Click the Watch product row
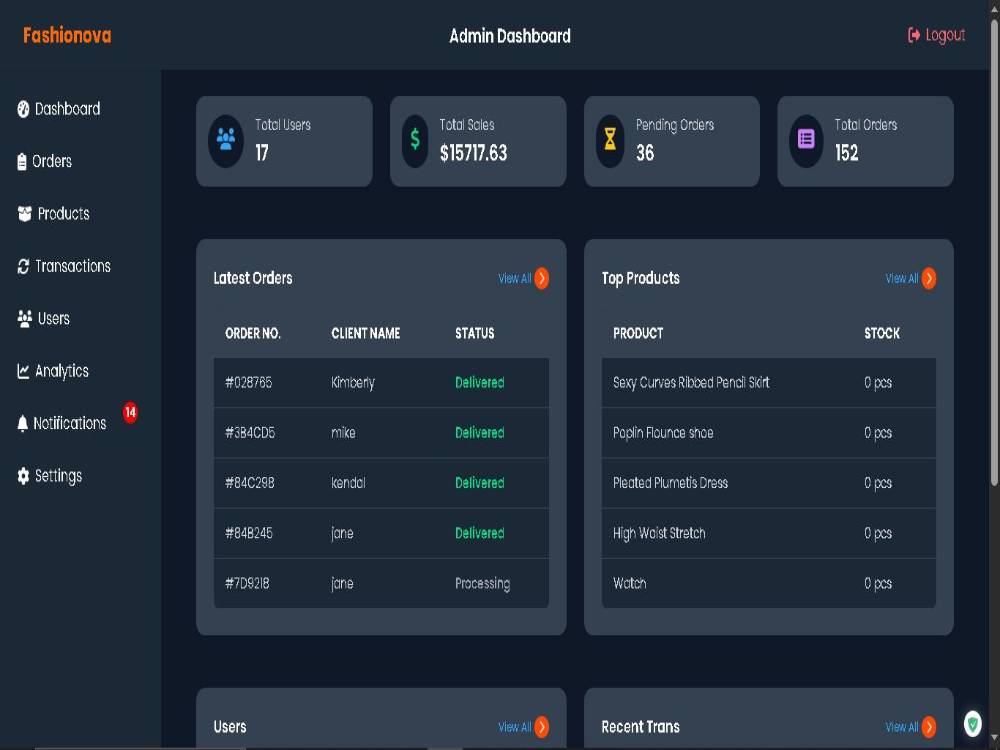The image size is (1000, 750). tap(768, 584)
